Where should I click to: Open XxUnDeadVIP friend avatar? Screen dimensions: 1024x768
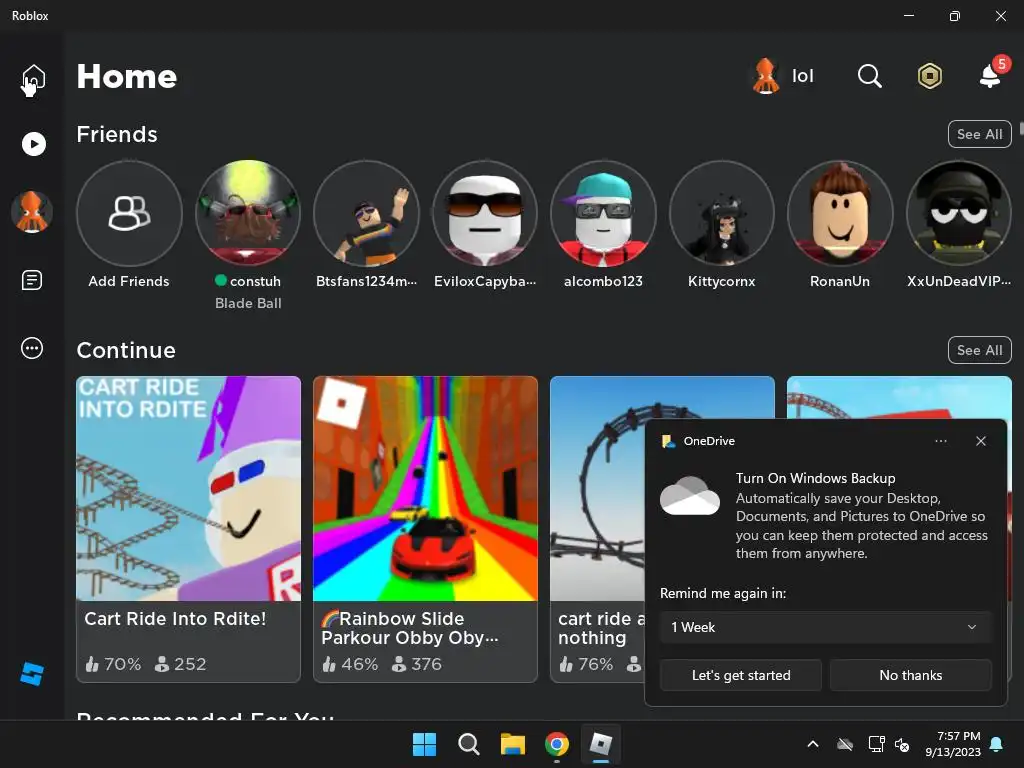coord(959,214)
